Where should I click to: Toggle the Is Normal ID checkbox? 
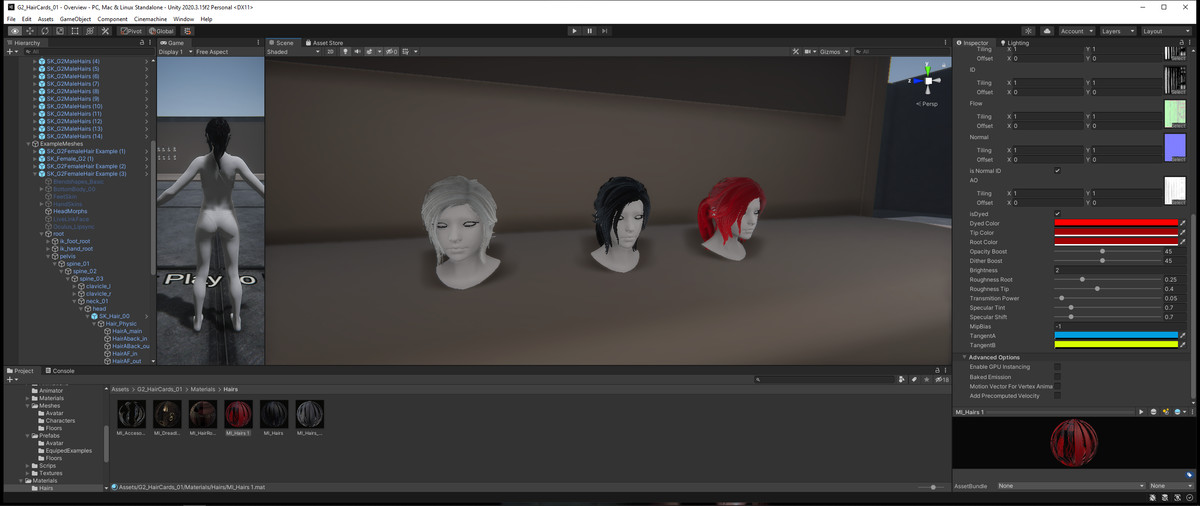[1058, 171]
